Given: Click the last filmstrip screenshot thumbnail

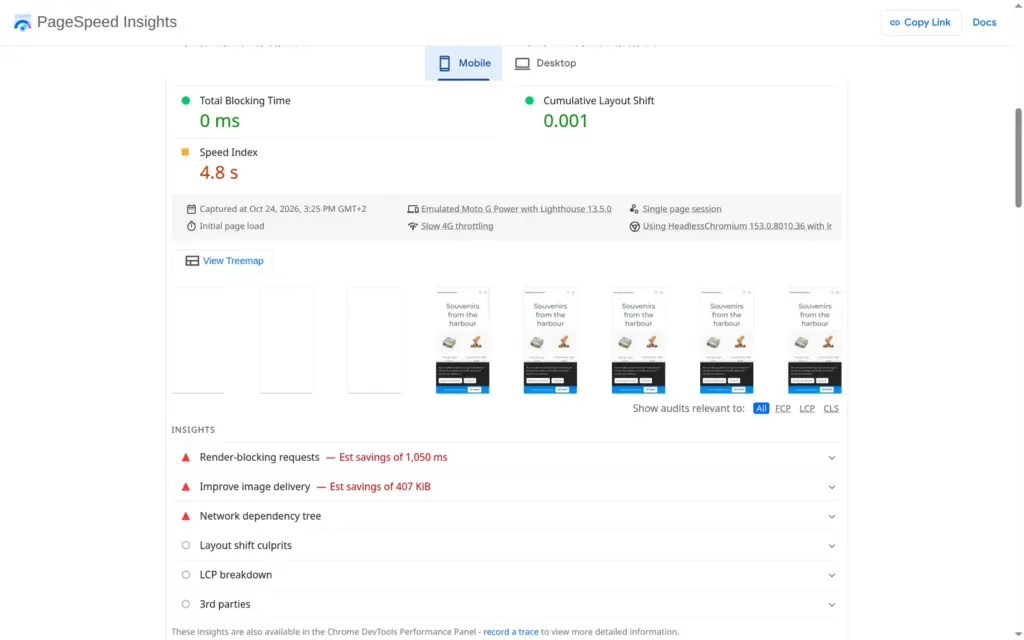Looking at the screenshot, I should 814,340.
